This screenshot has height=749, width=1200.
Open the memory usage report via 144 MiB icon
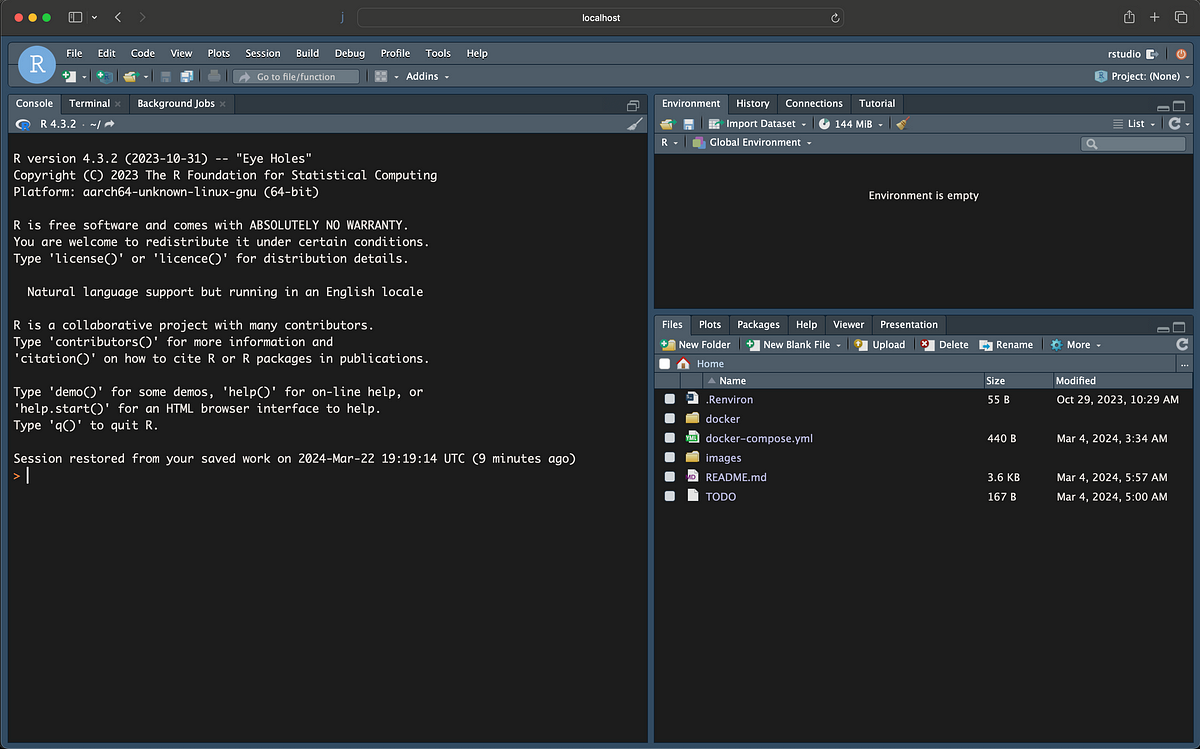point(848,124)
